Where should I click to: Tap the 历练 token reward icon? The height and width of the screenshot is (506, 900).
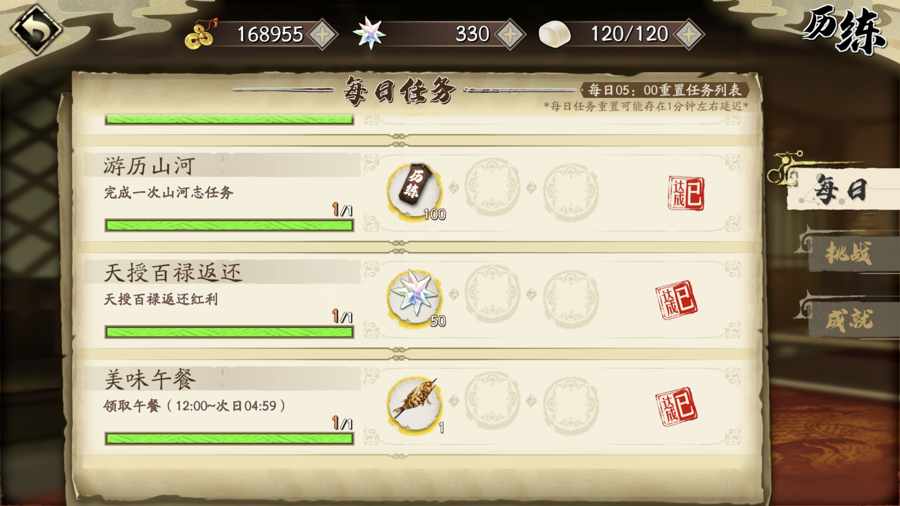(414, 189)
